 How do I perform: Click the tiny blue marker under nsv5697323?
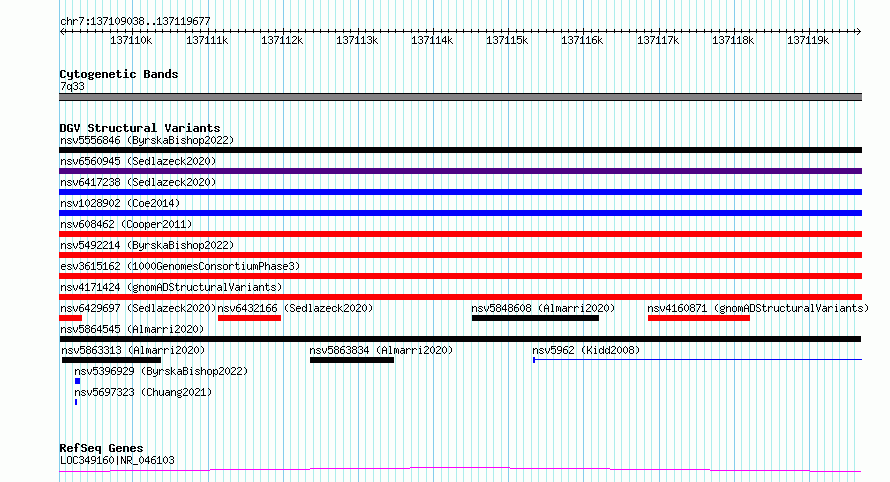click(76, 402)
